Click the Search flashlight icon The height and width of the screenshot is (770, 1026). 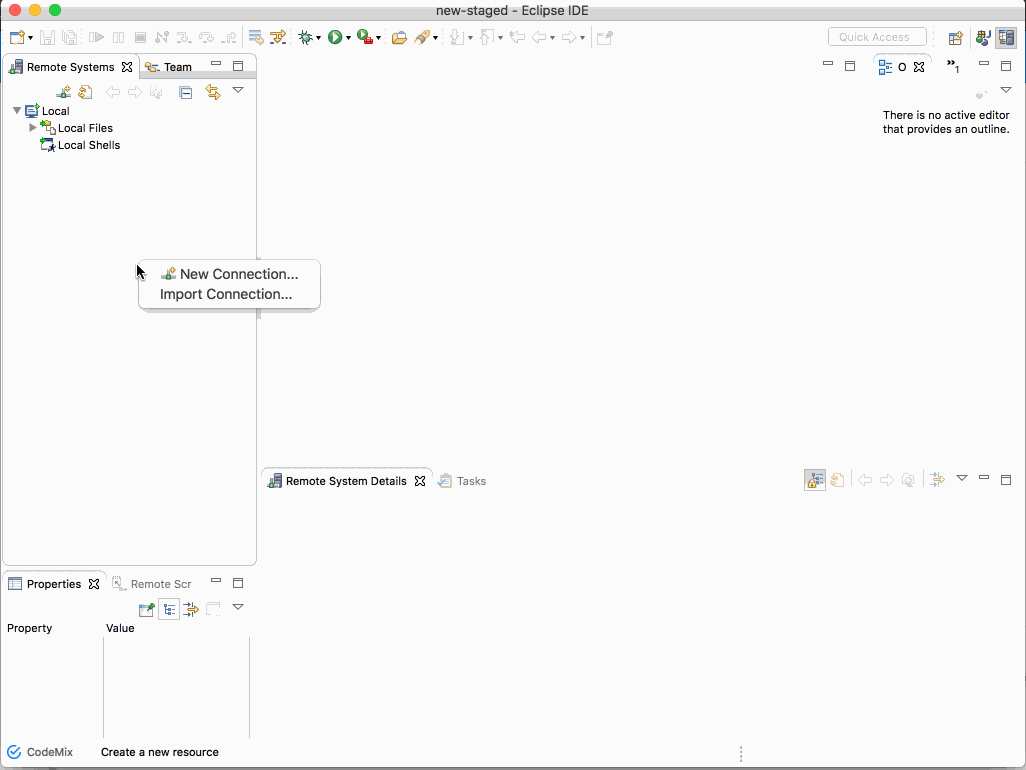pos(422,37)
